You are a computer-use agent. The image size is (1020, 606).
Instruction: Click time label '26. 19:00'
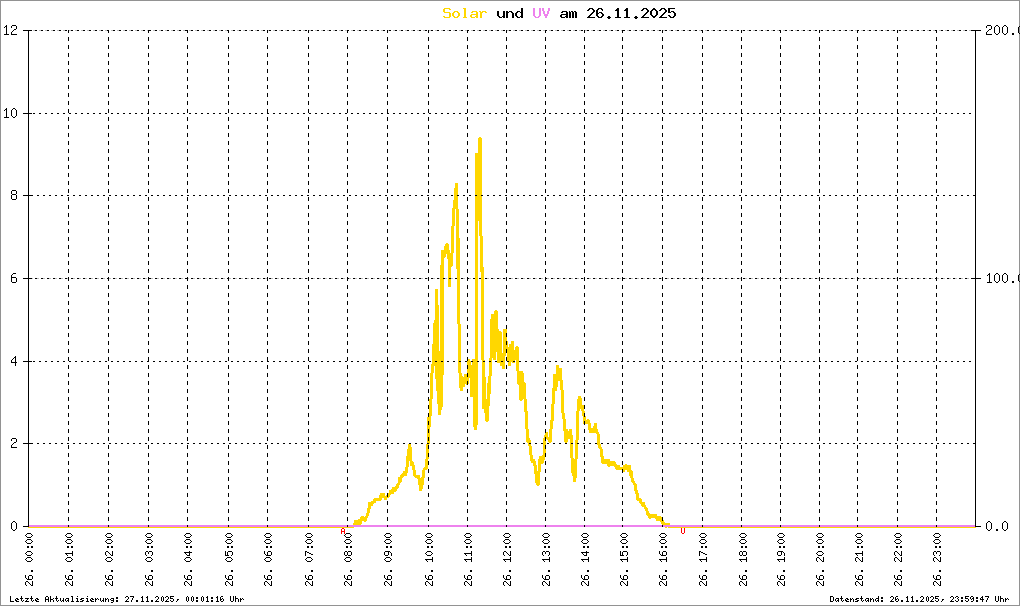781,559
